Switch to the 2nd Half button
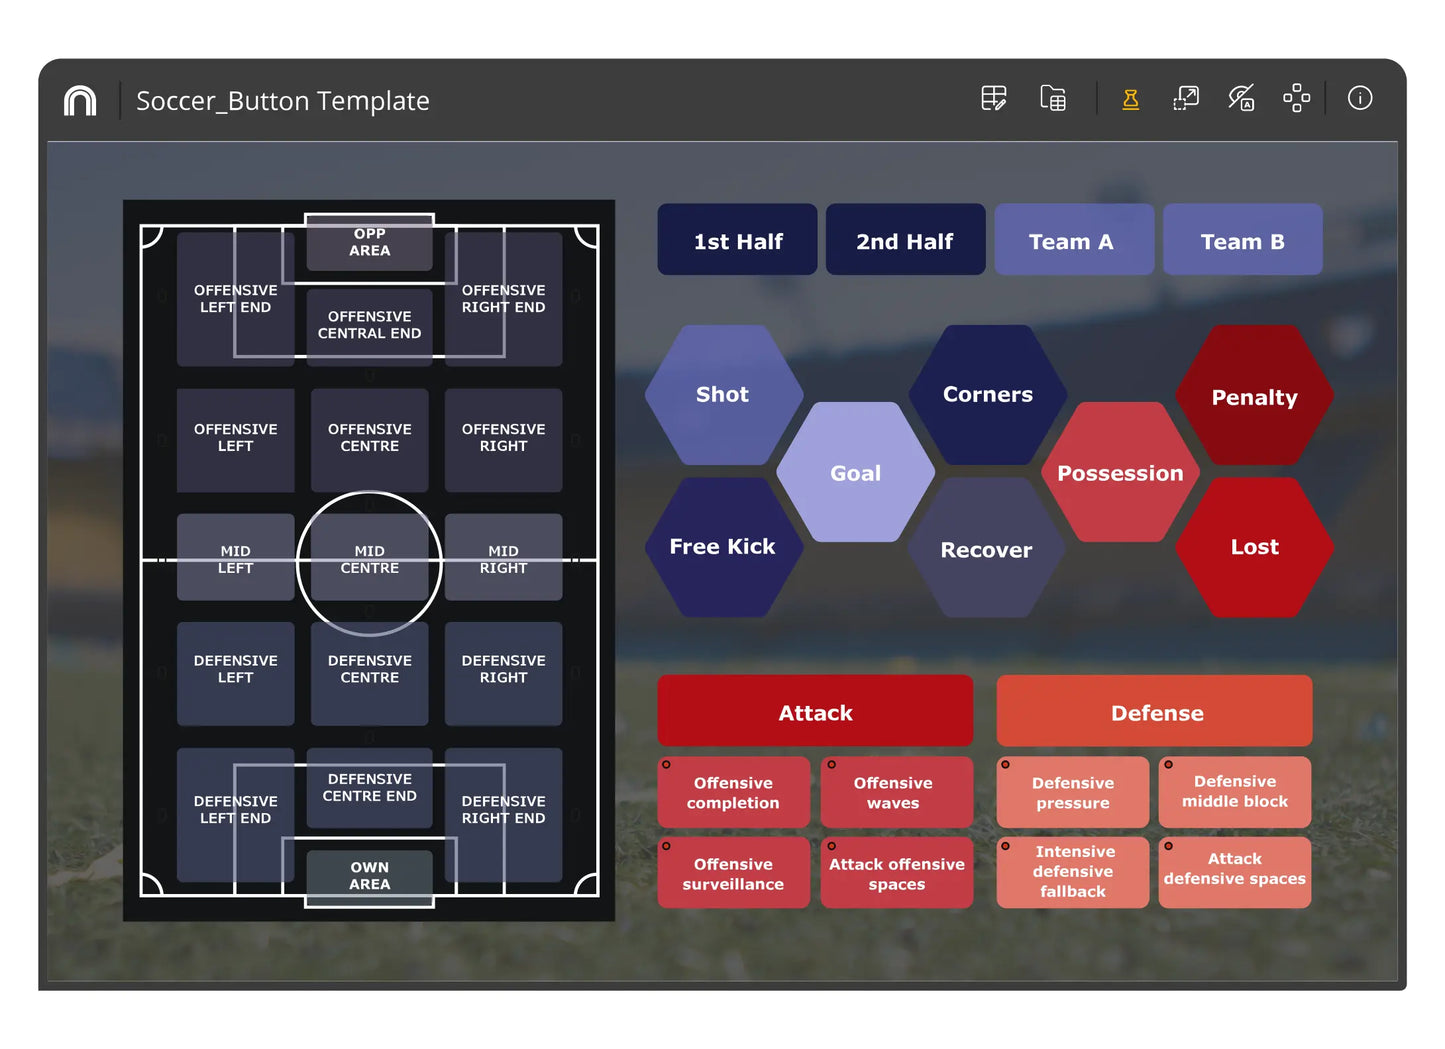 (905, 241)
